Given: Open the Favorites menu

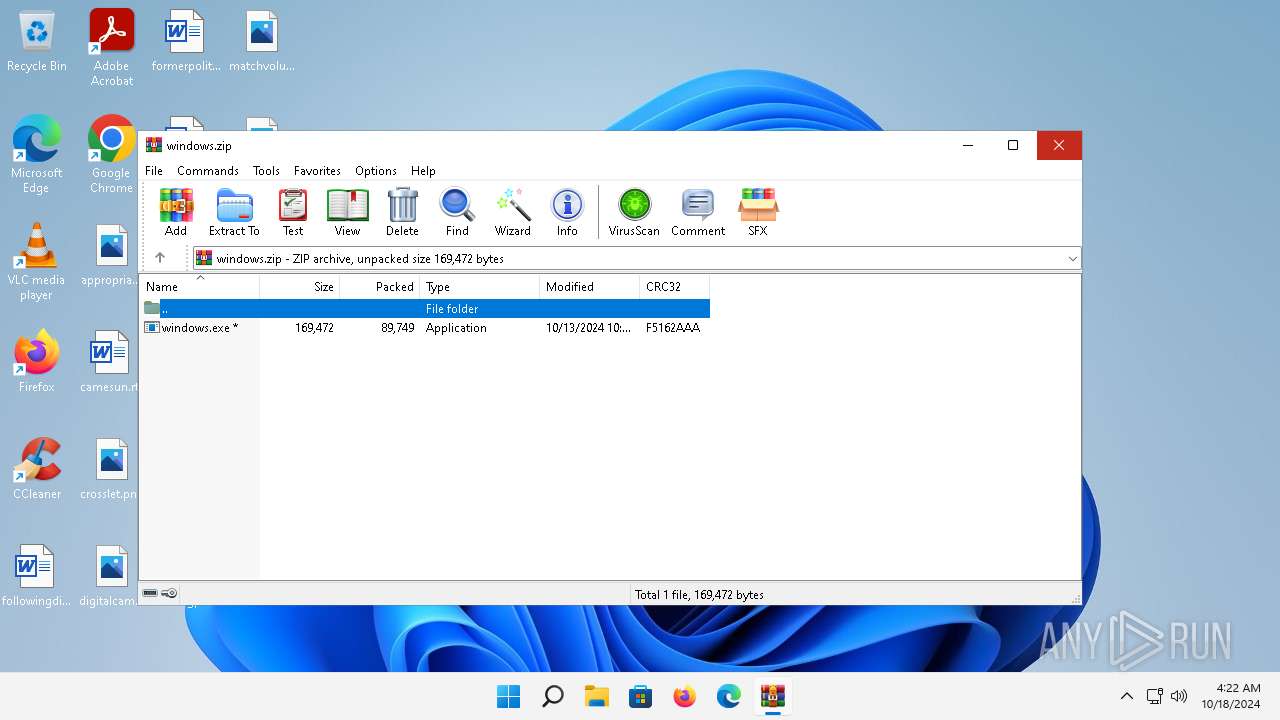Looking at the screenshot, I should pos(317,171).
